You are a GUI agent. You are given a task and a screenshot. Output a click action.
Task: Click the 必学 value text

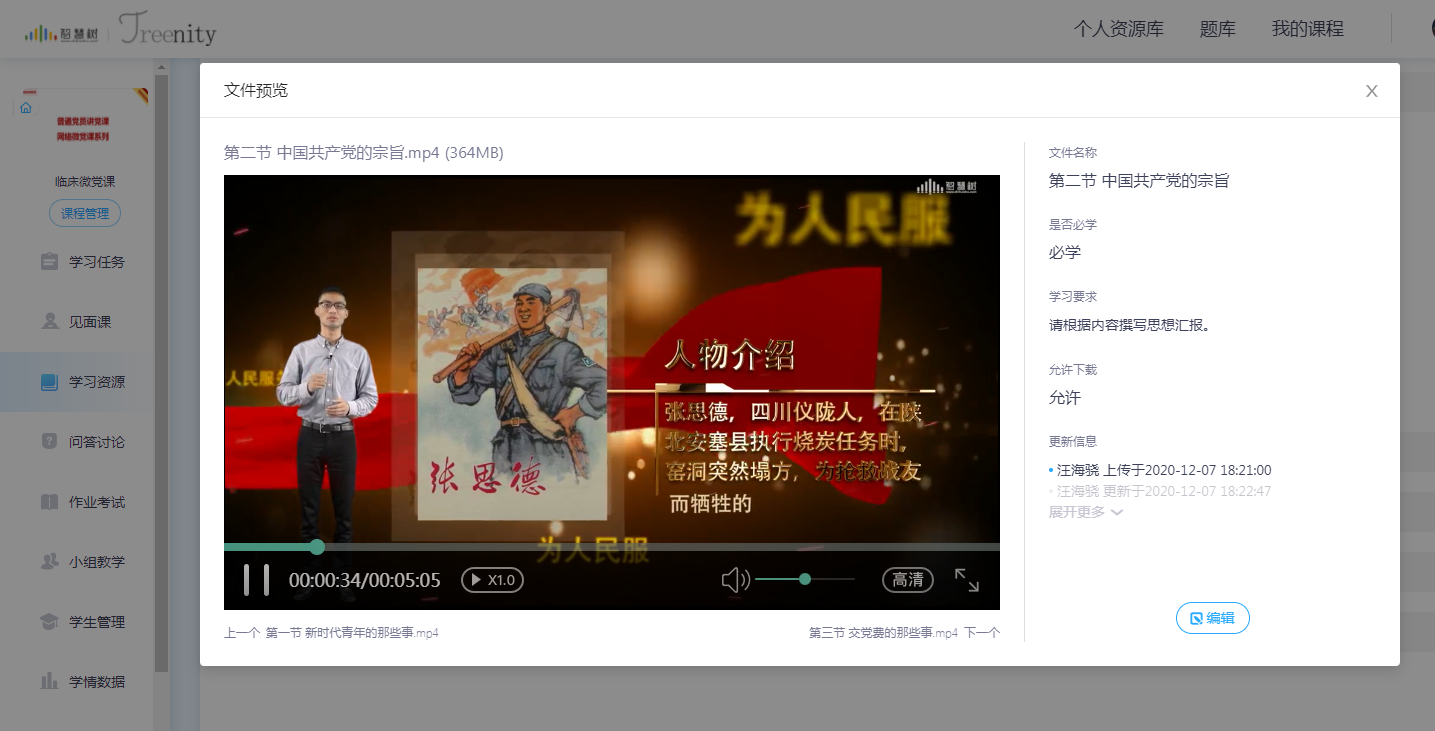point(1065,252)
